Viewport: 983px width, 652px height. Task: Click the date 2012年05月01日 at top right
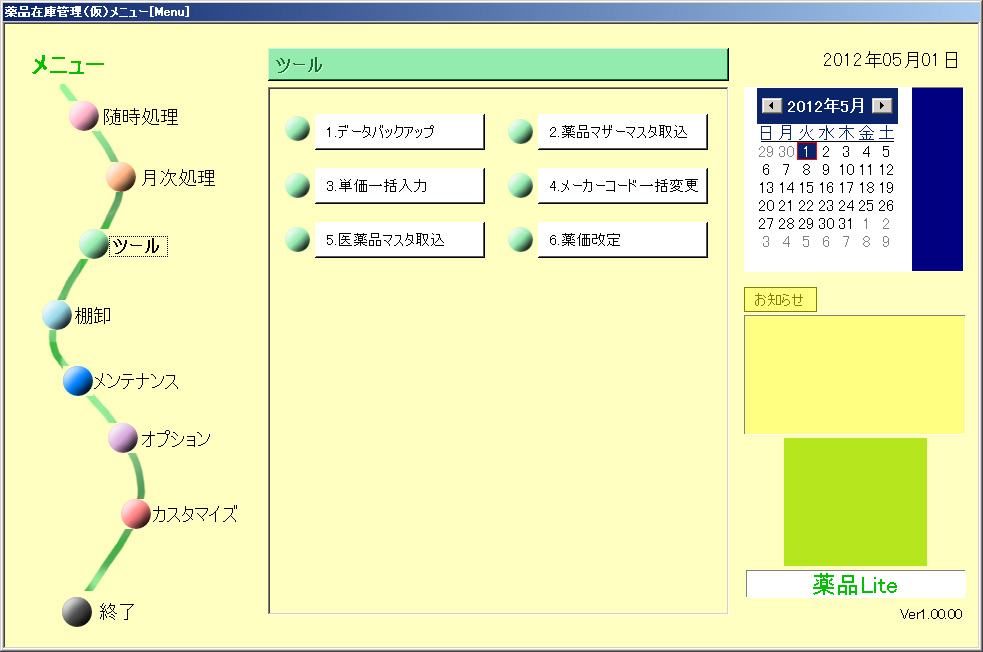point(891,60)
